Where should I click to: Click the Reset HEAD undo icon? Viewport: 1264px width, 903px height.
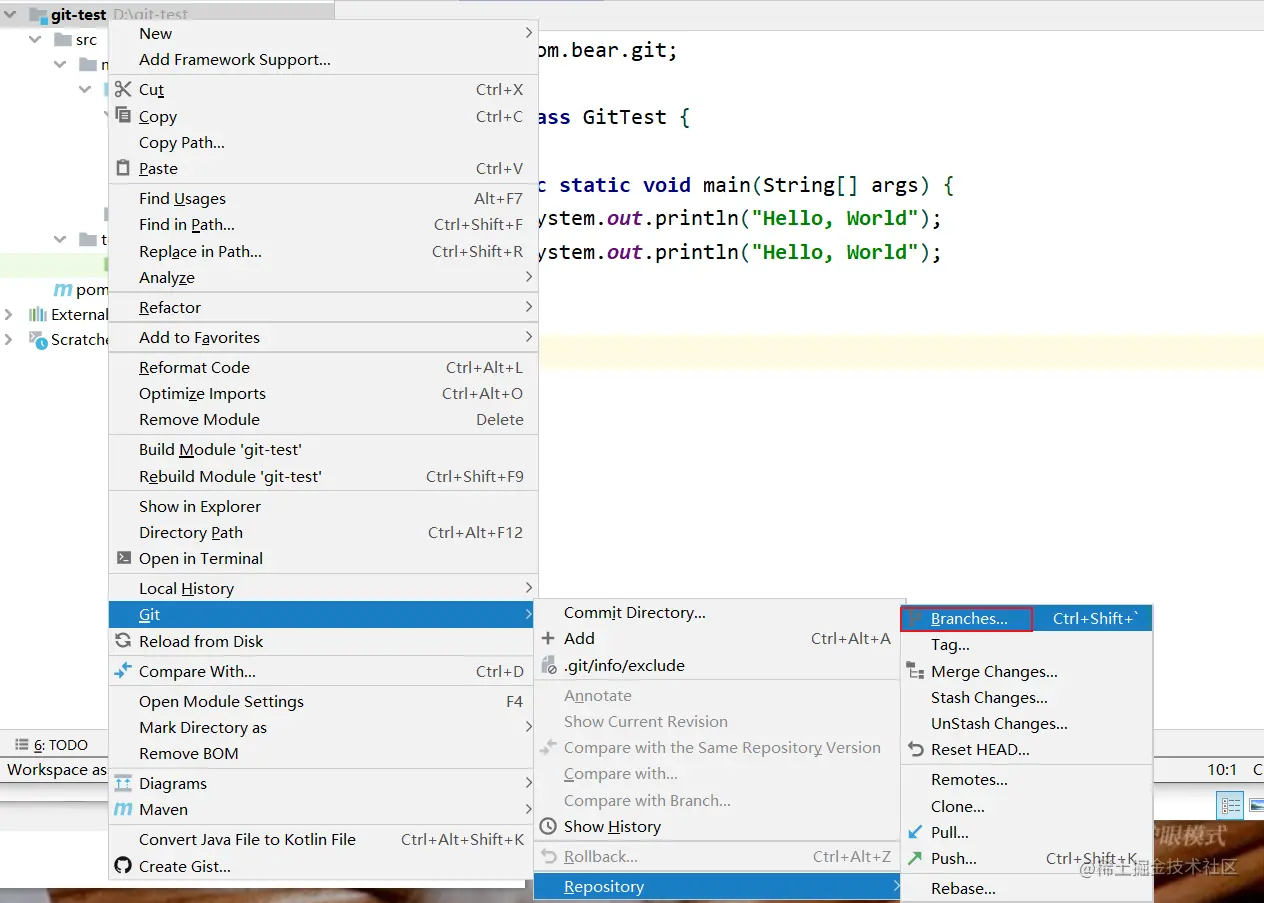point(915,749)
